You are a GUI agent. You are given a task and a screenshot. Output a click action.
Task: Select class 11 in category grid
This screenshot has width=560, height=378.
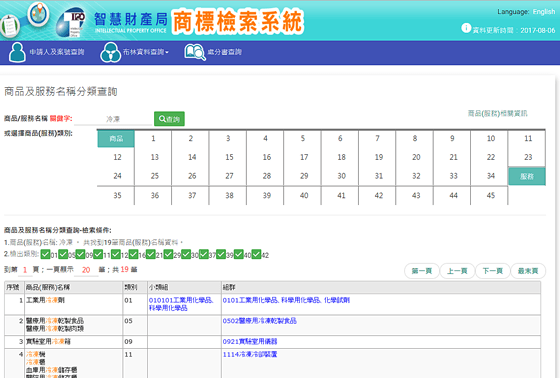point(528,139)
